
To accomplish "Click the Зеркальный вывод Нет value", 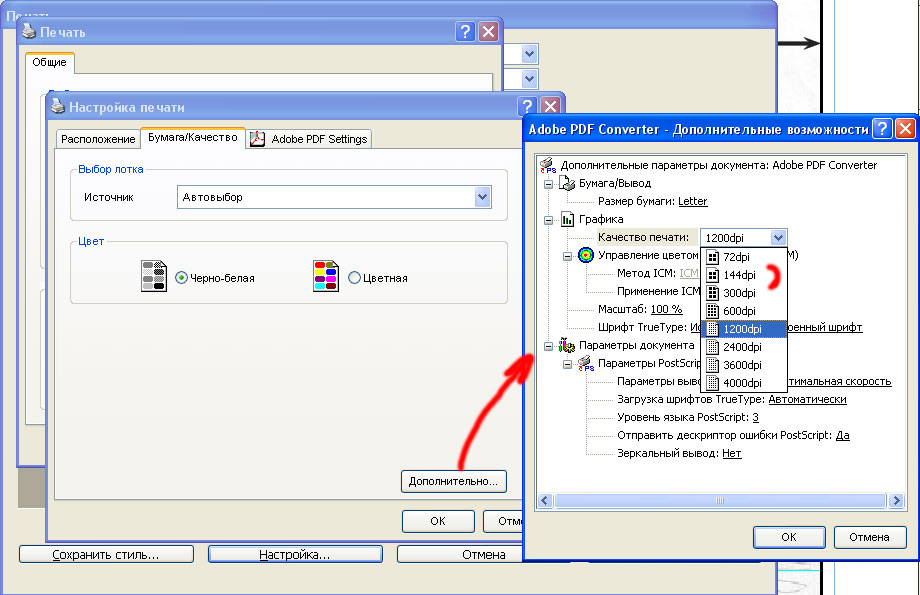I will click(732, 453).
